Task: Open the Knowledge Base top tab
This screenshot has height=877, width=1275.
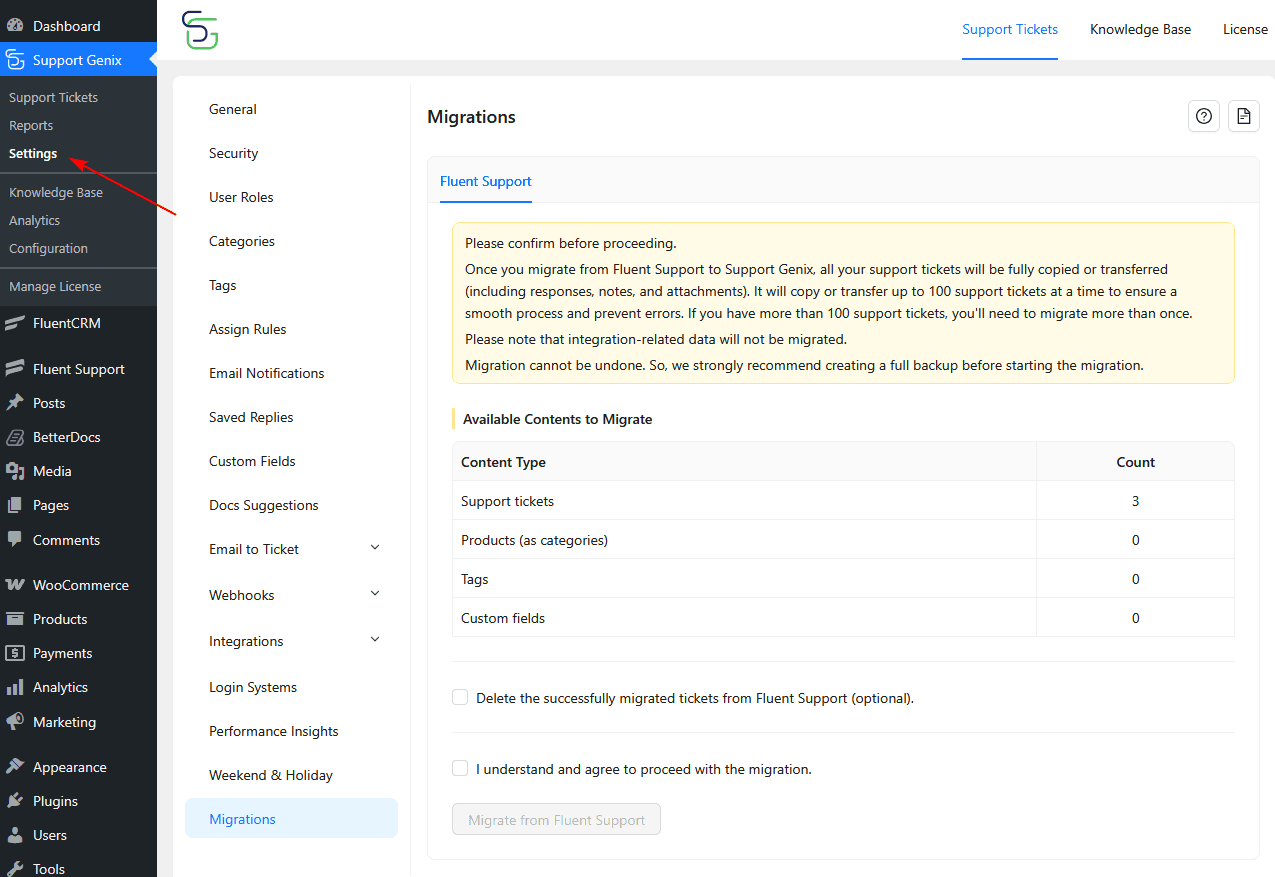Action: pyautogui.click(x=1140, y=30)
